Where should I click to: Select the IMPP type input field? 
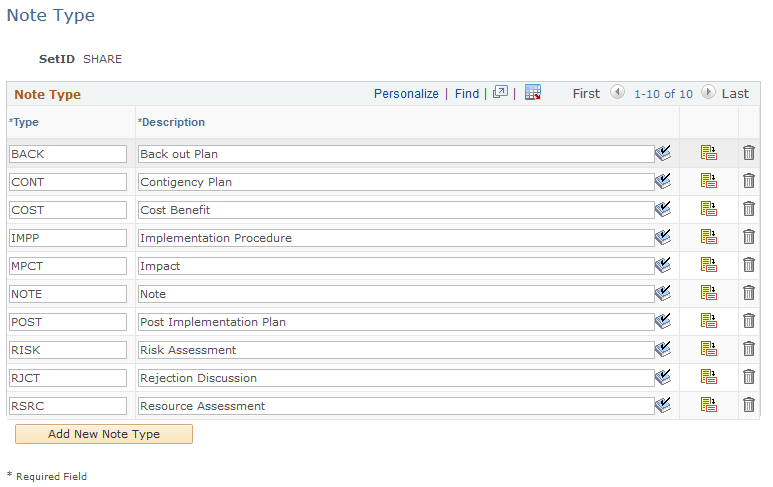(x=68, y=238)
